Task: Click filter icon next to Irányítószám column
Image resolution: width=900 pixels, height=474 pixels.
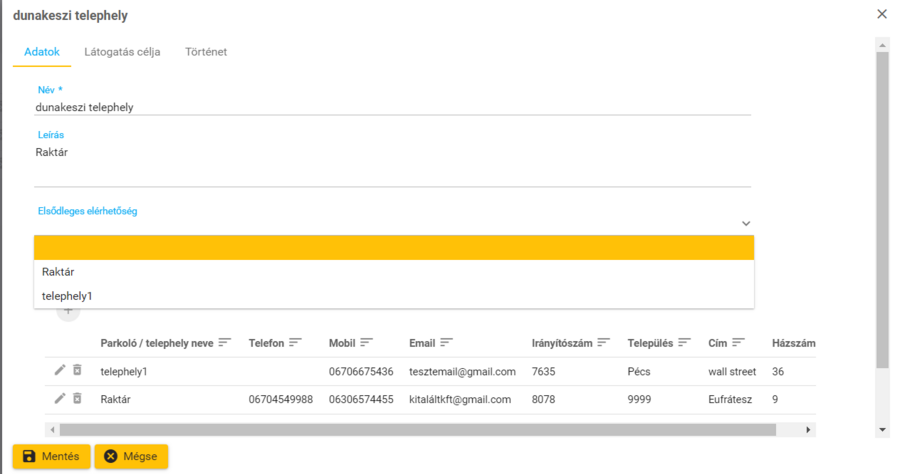Action: [x=604, y=343]
